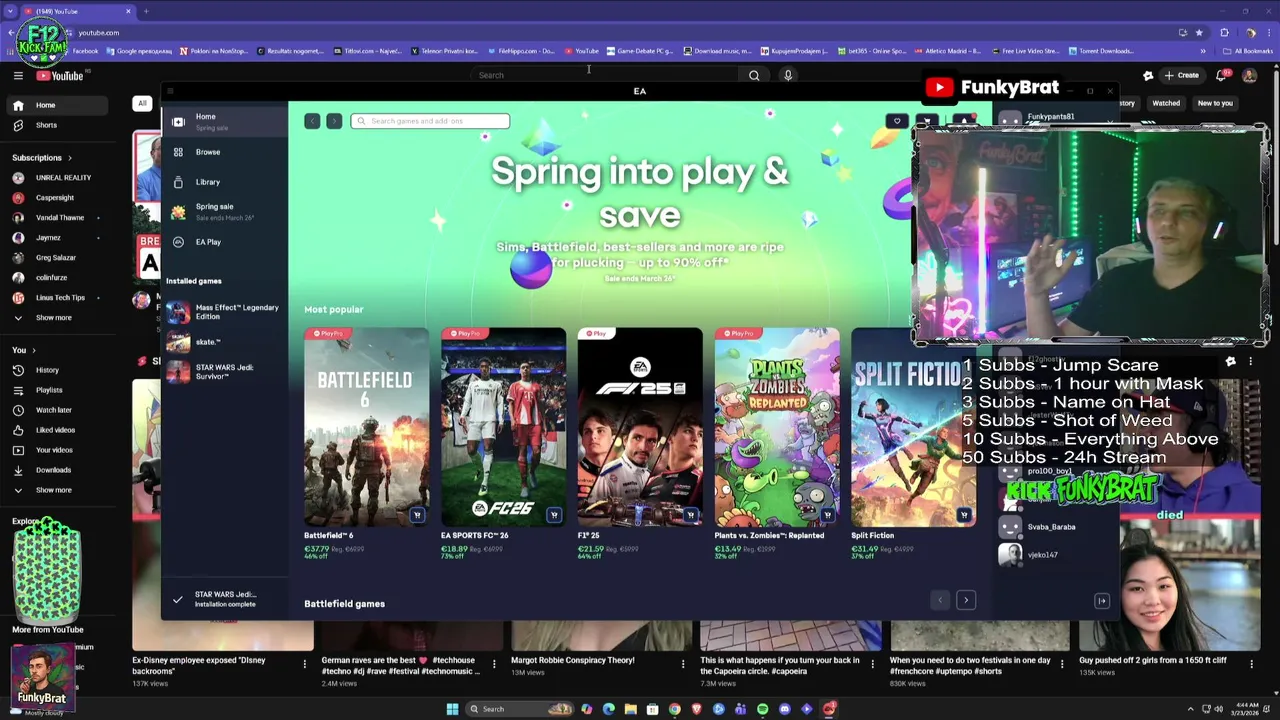Bookmark page with browser star icon
Screen dimensions: 1280x720
click(x=1199, y=32)
